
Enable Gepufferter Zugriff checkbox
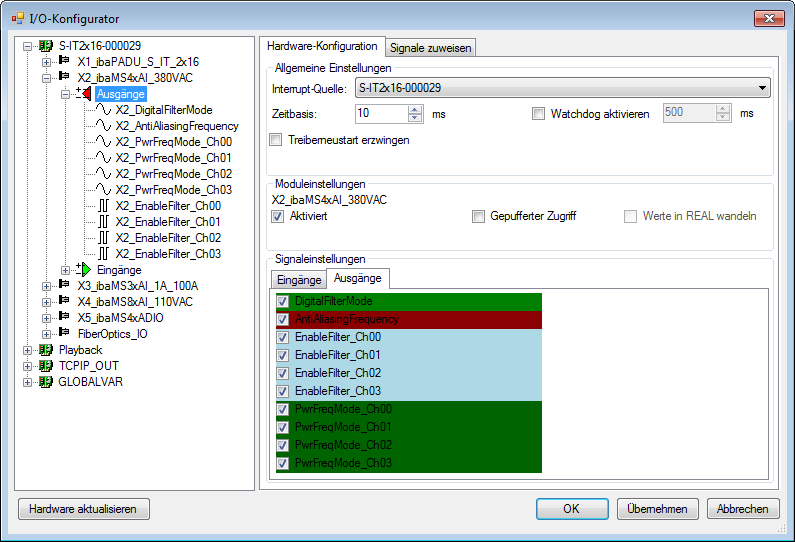pos(478,216)
